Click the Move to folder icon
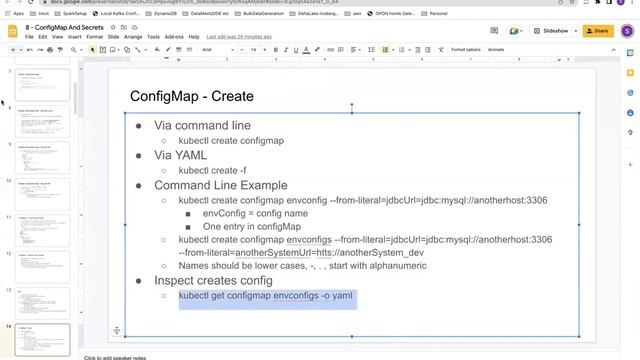Screen dimensions: 640x360 tap(124, 27)
